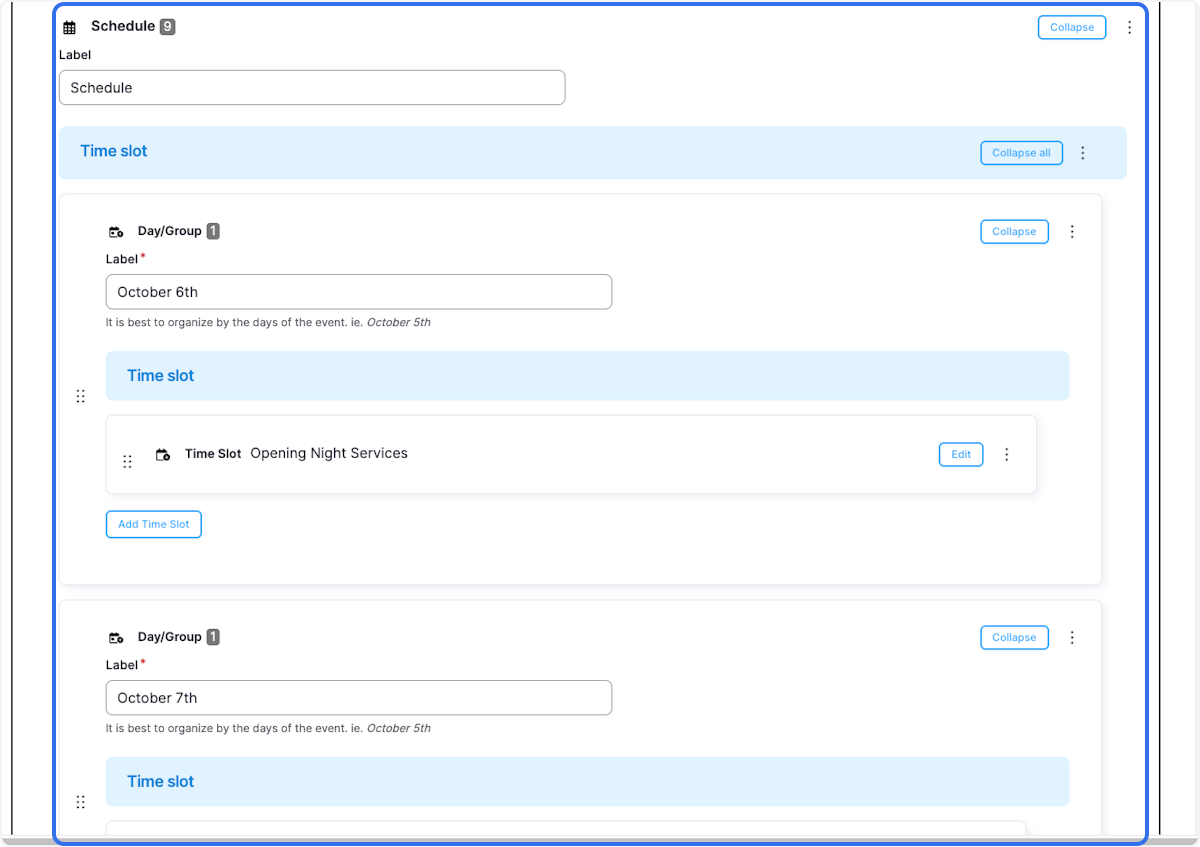The height and width of the screenshot is (847, 1200).
Task: Grab the drag handle of October 6th group
Action: [x=80, y=396]
